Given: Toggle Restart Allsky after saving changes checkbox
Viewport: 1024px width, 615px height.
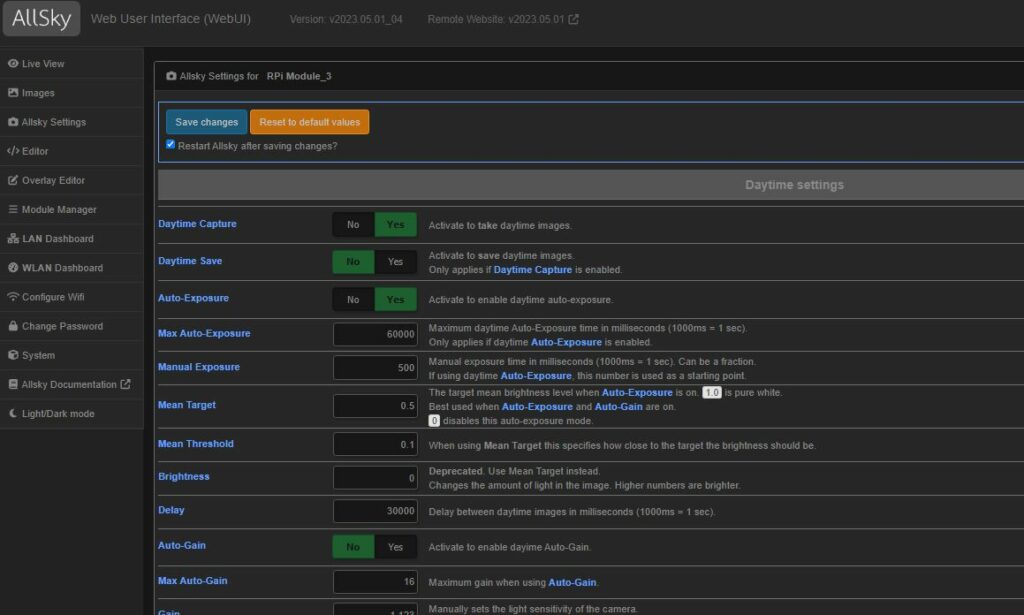Looking at the screenshot, I should 170,144.
